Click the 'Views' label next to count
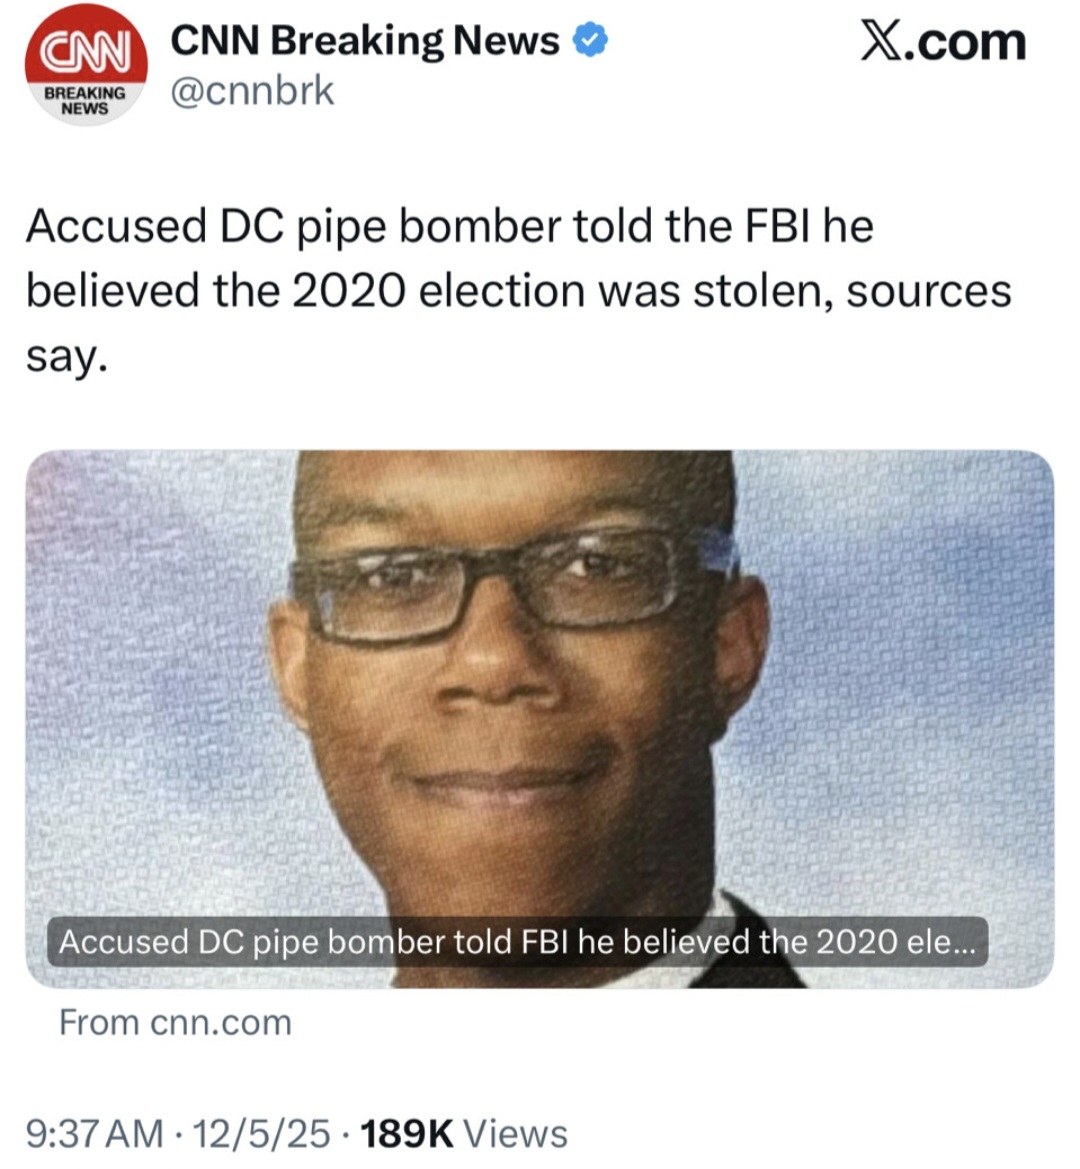The height and width of the screenshot is (1169, 1080). 516,1134
